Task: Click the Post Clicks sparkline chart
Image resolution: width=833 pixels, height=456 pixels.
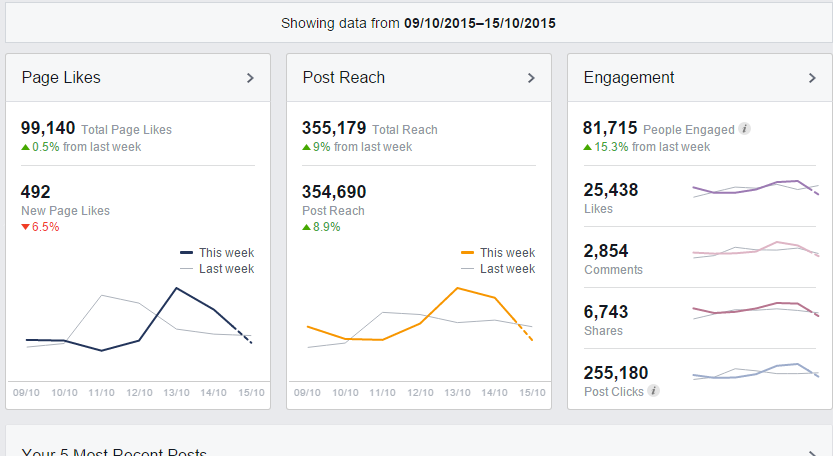Action: pyautogui.click(x=756, y=371)
